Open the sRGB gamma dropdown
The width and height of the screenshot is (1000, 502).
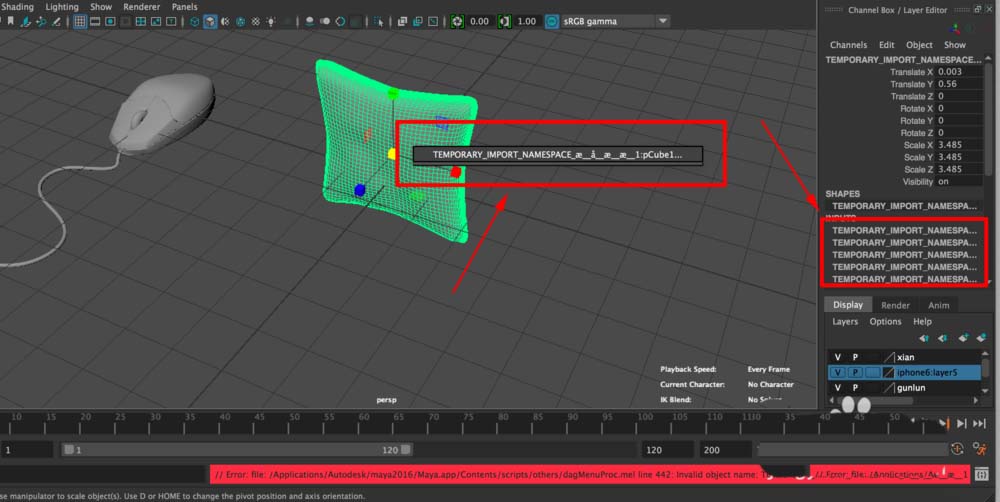click(x=615, y=21)
